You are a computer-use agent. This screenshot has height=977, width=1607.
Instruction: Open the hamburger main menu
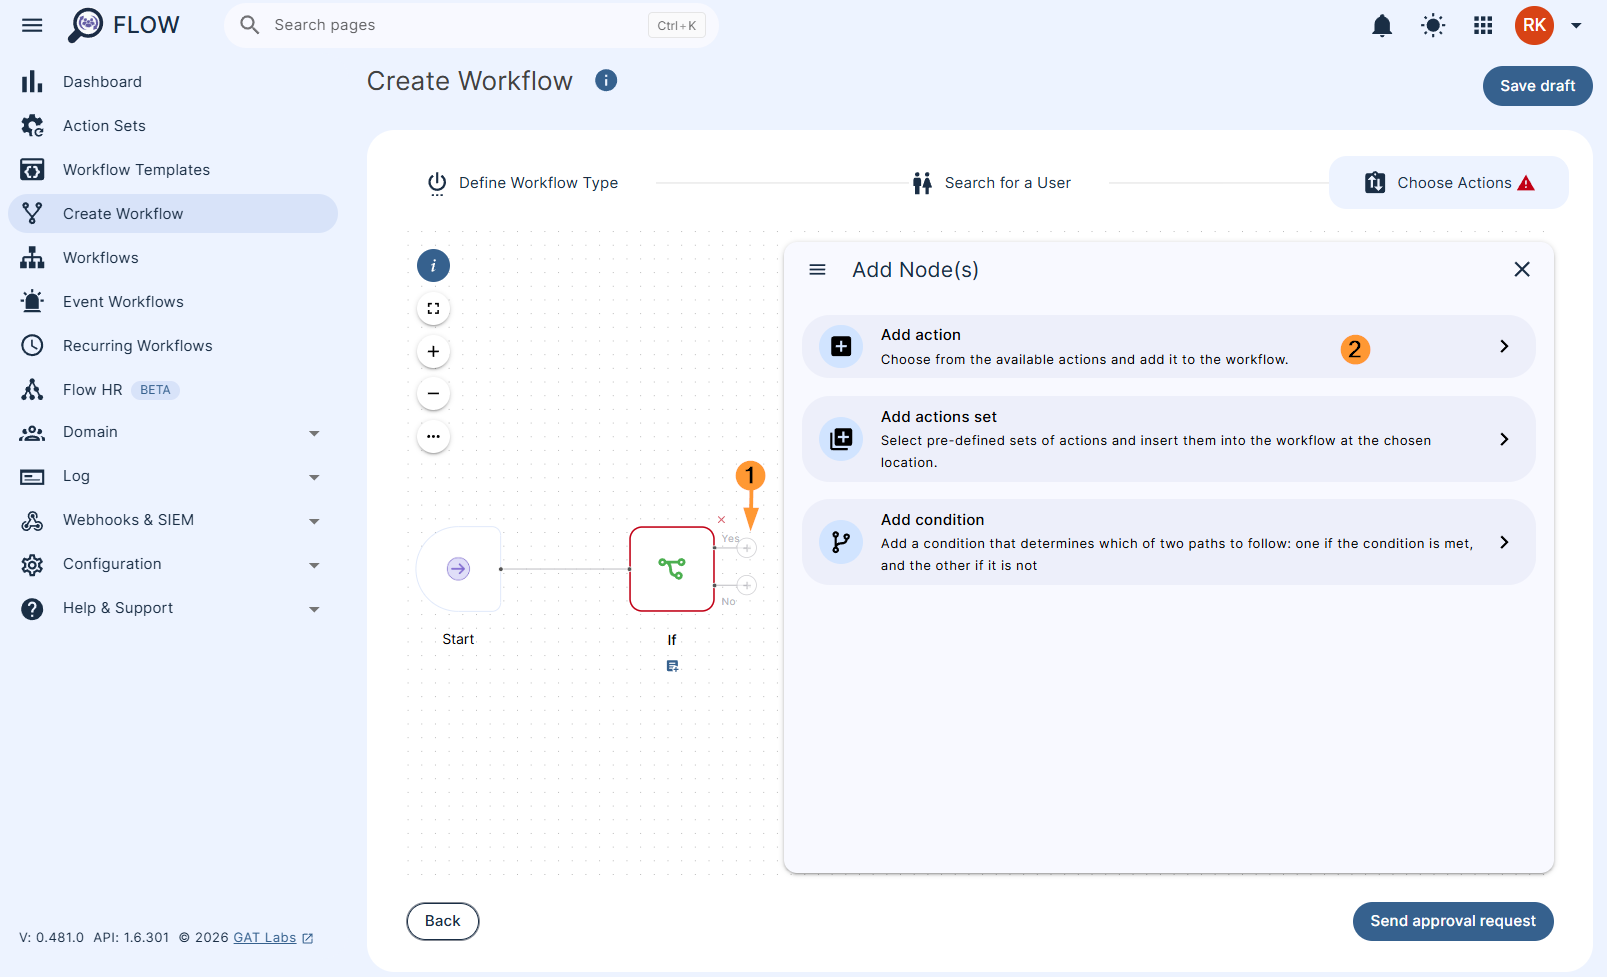point(32,25)
